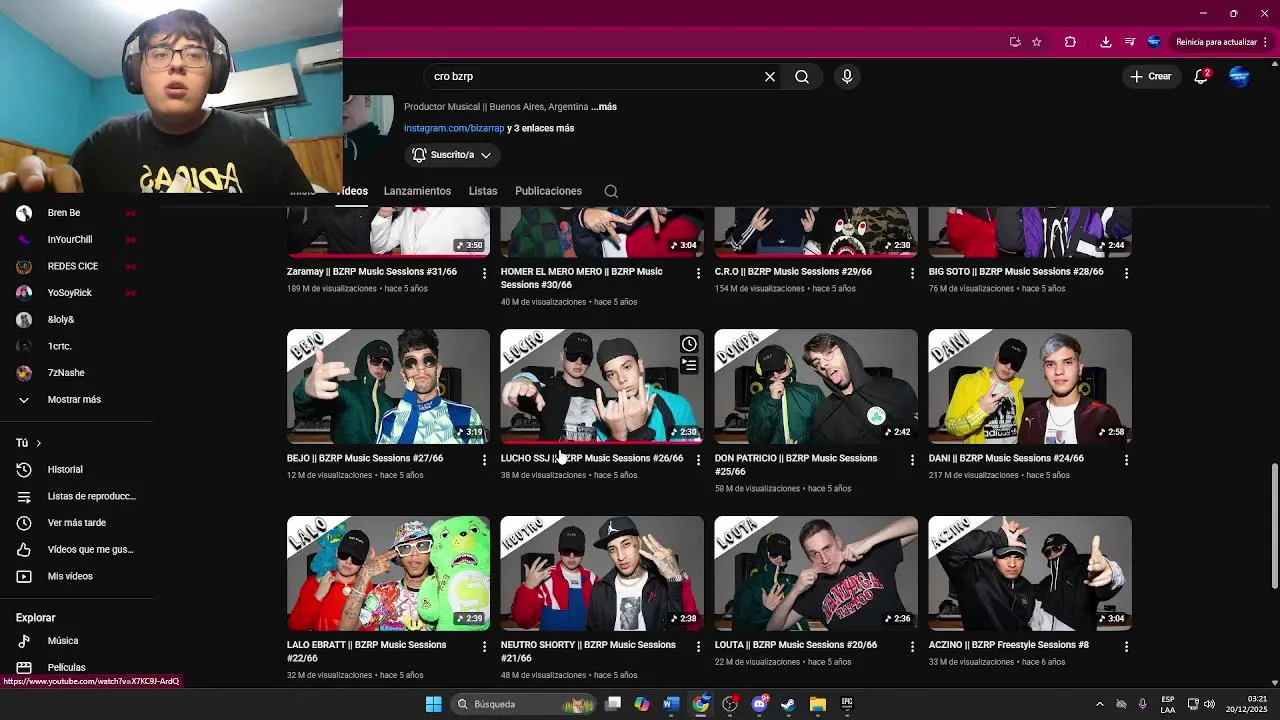Add LUCHO SSJ video to Watch Later
Image resolution: width=1280 pixels, height=720 pixels.
point(689,344)
